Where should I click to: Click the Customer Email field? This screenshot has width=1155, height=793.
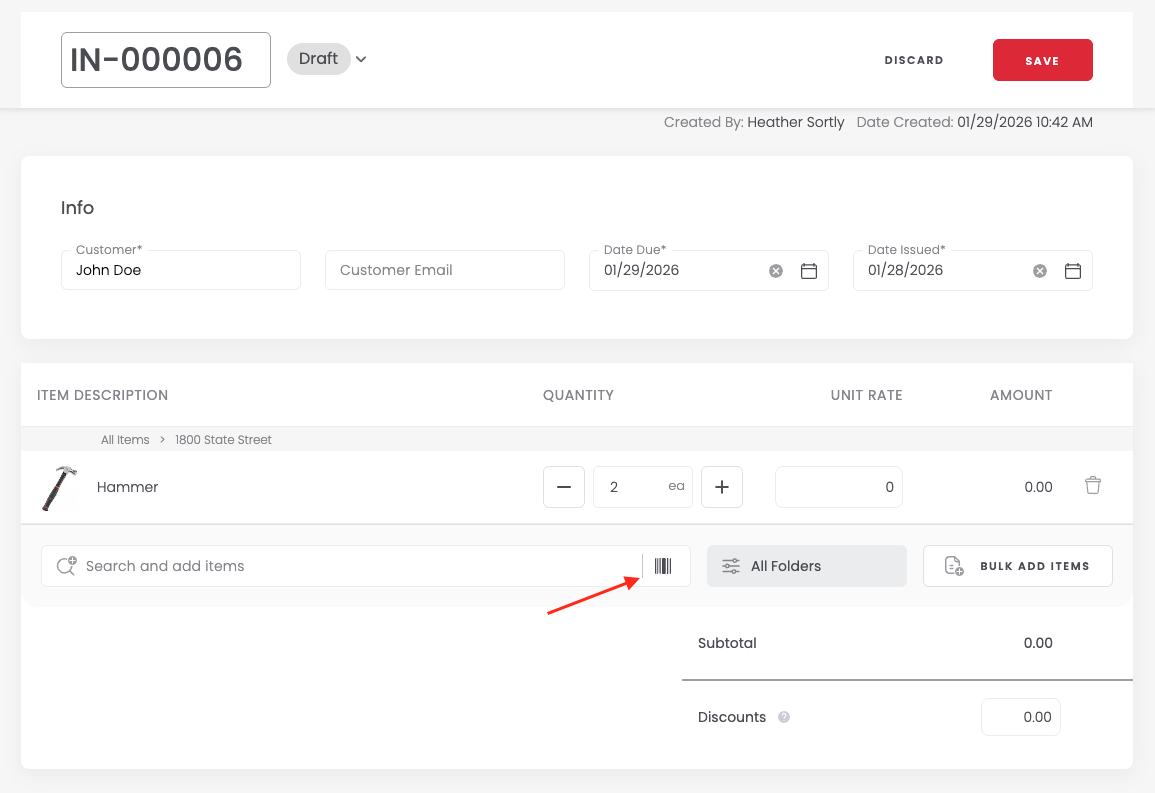(444, 270)
